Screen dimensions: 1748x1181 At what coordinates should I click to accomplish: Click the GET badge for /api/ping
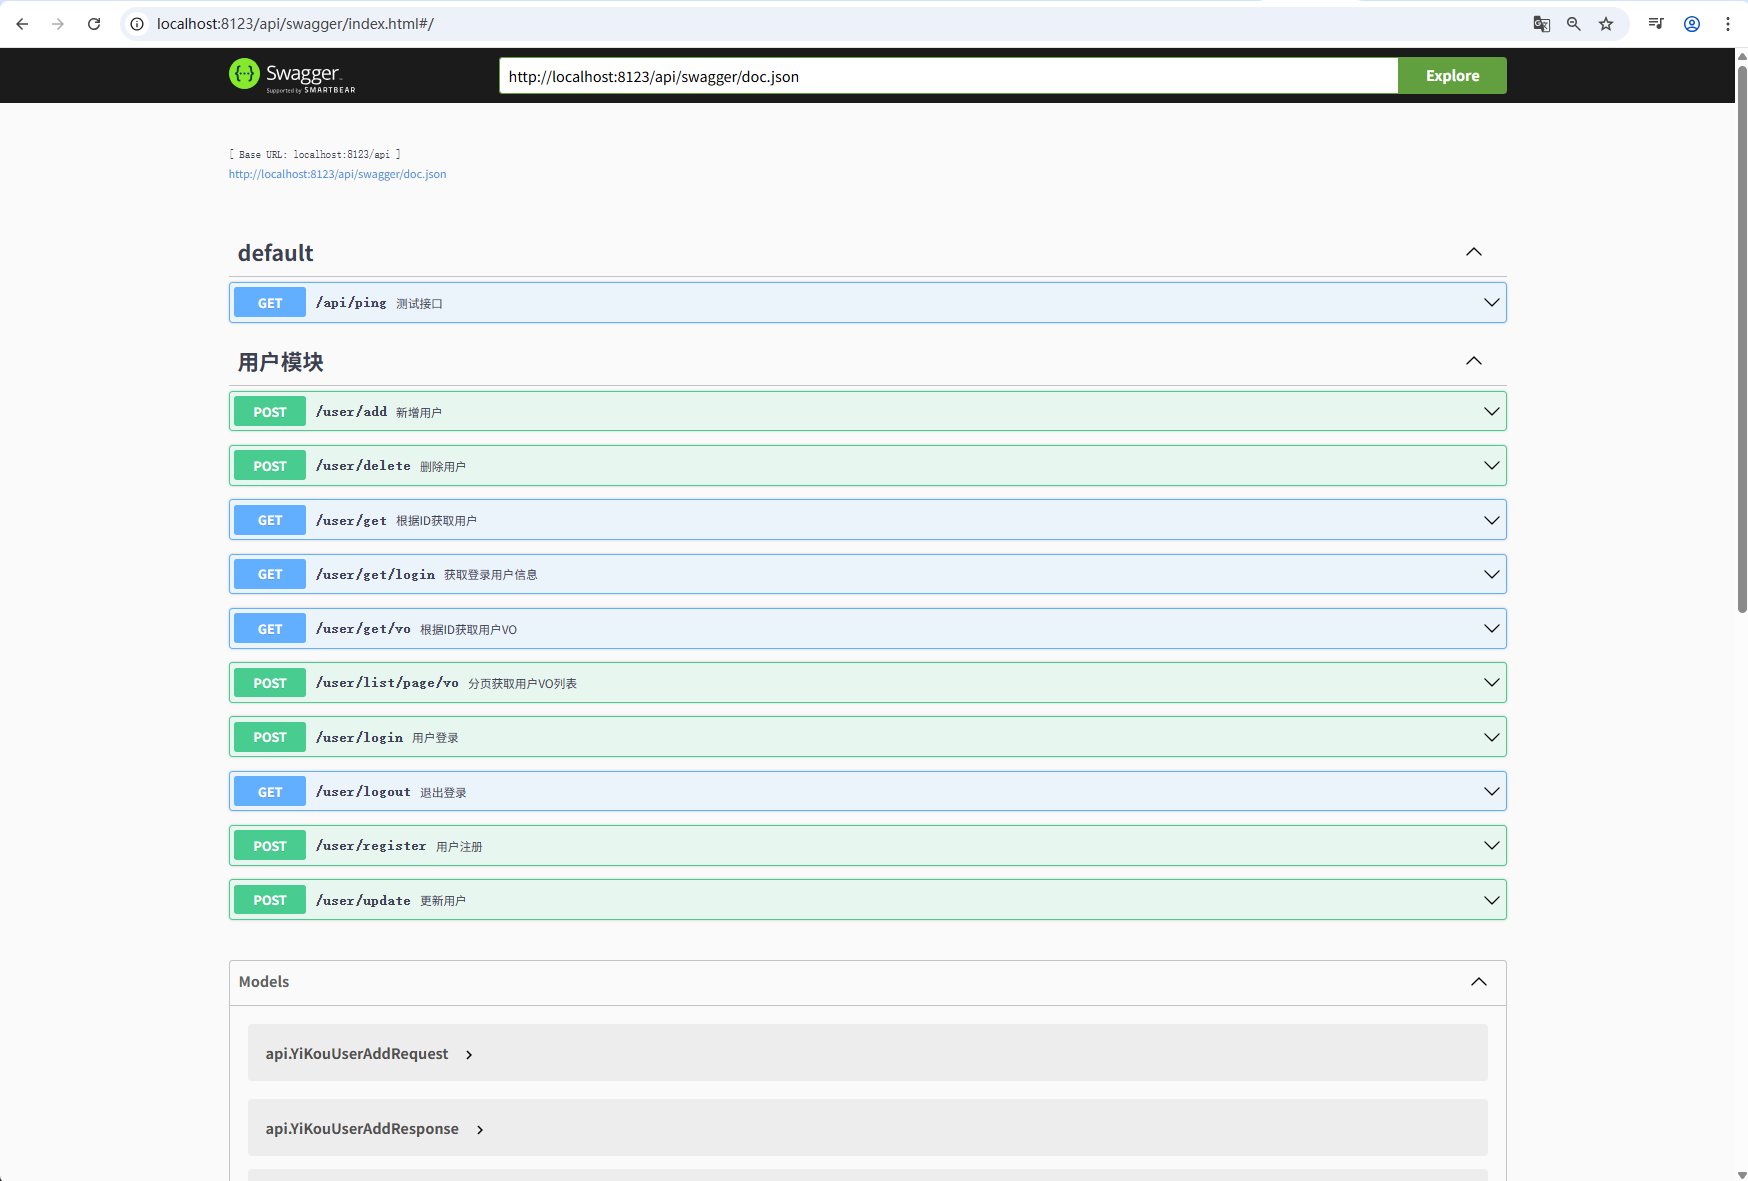[x=270, y=303]
